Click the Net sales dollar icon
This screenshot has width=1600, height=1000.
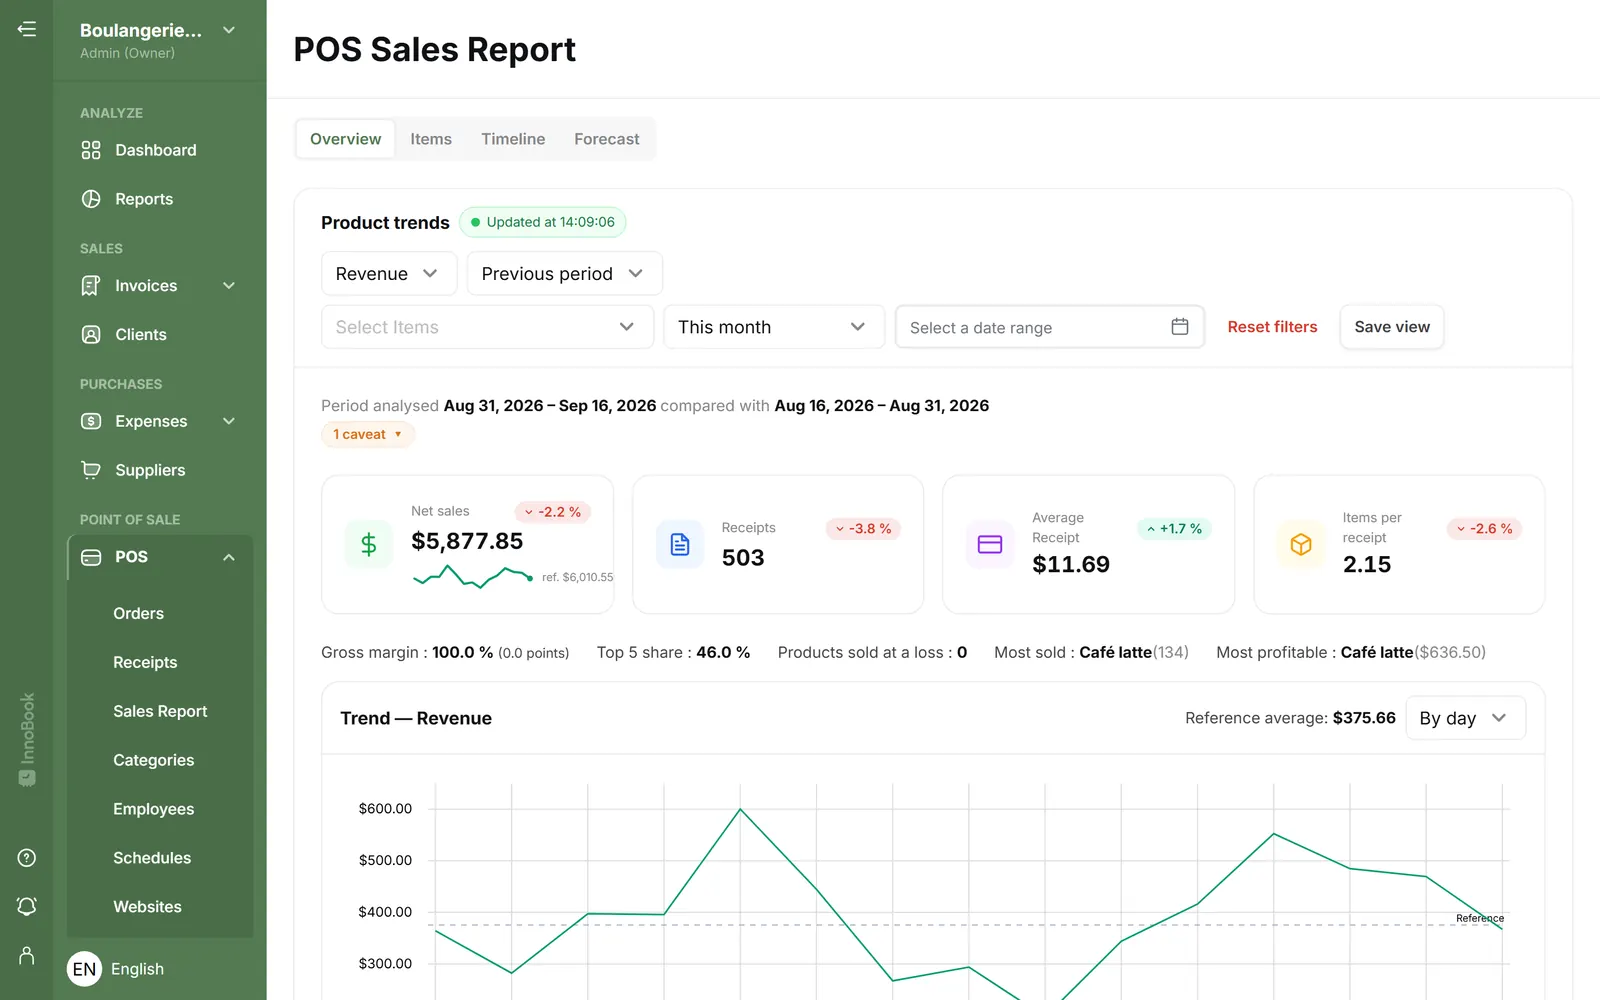[x=369, y=544]
